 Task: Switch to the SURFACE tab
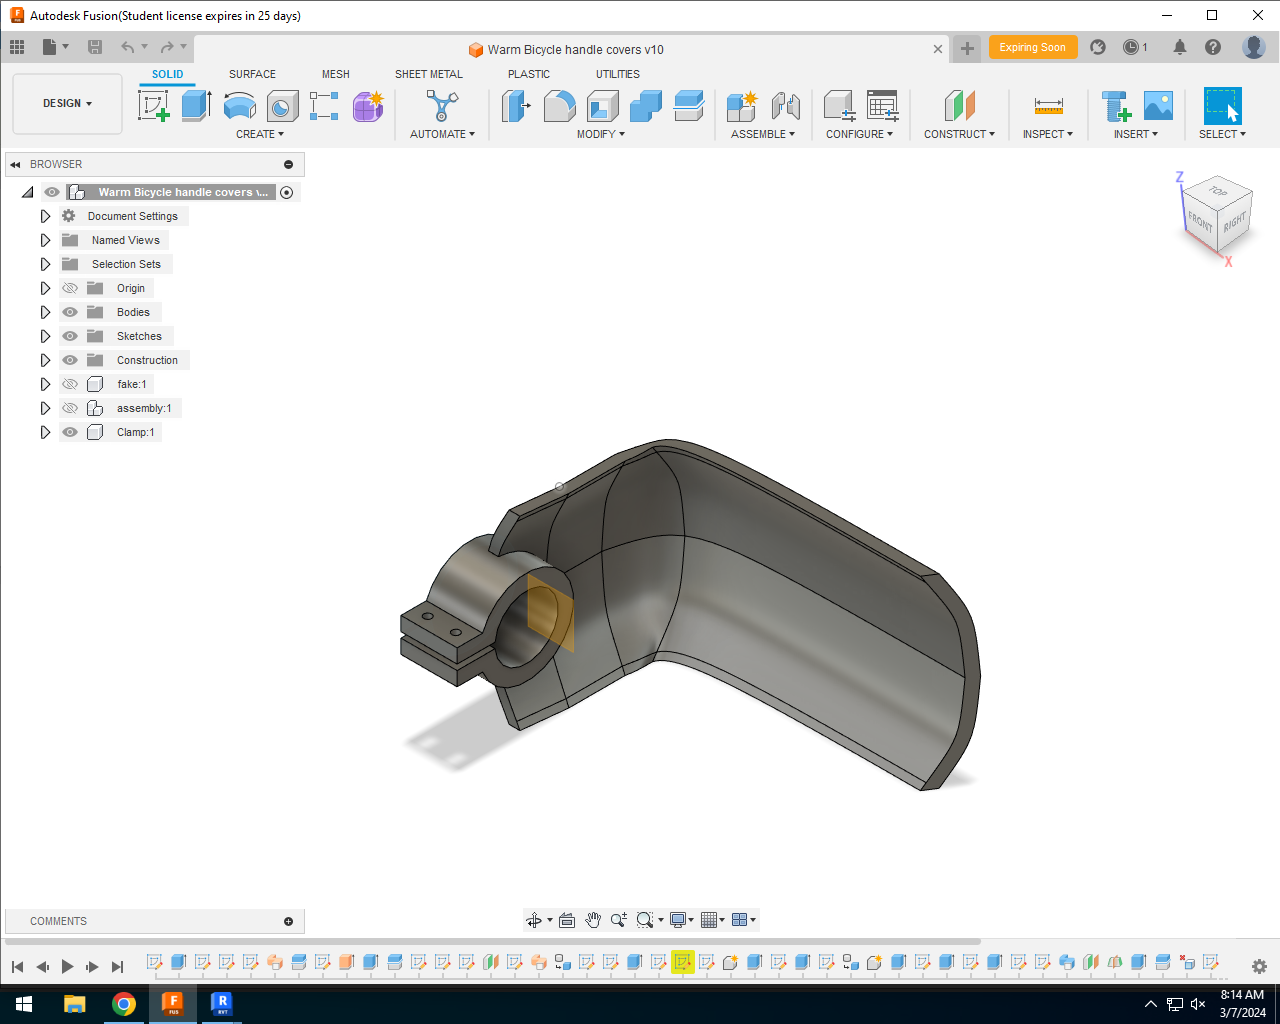pyautogui.click(x=252, y=74)
